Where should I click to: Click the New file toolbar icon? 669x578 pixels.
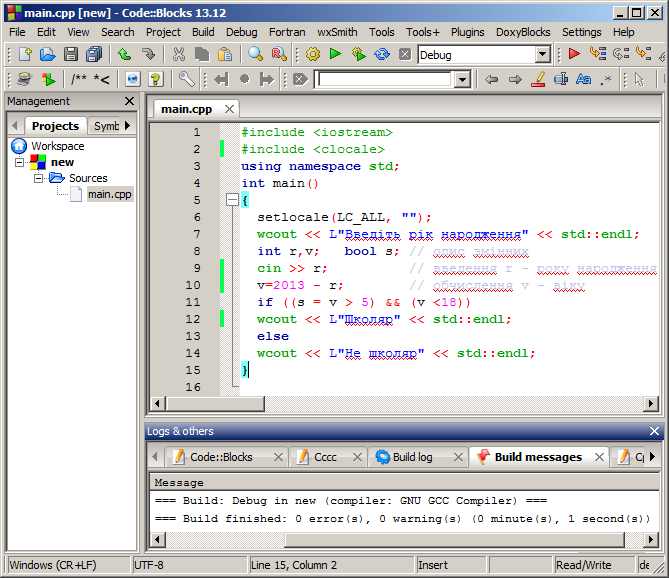(x=25, y=55)
